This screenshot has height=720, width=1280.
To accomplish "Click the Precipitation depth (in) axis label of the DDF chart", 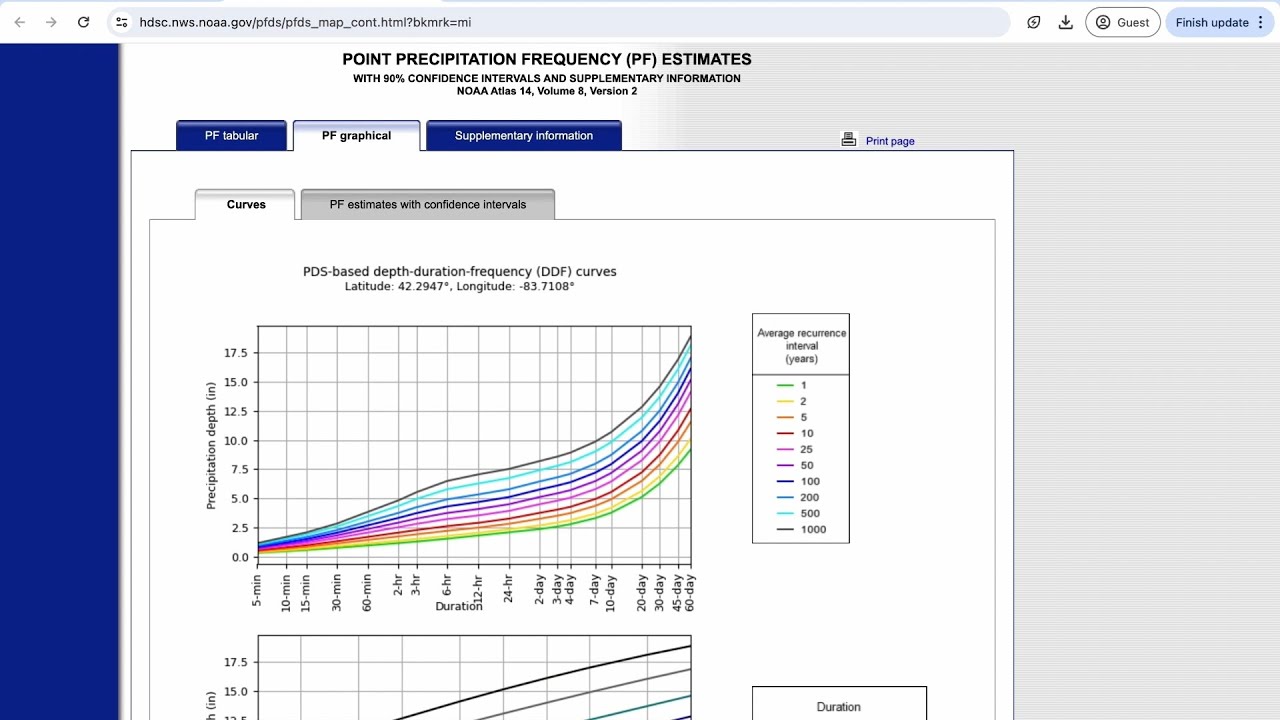I will pos(211,445).
